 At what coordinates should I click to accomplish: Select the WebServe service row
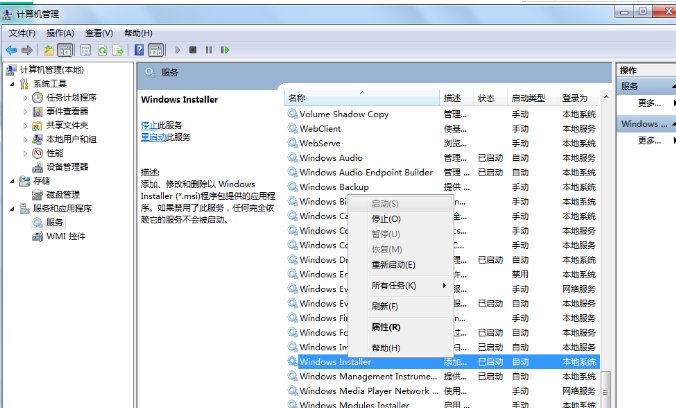point(442,143)
